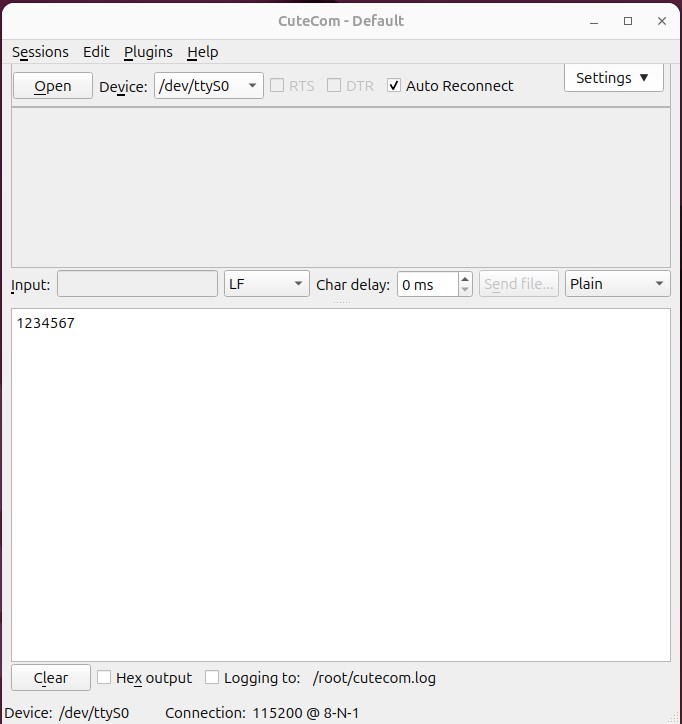The width and height of the screenshot is (682, 724).
Task: Click inside the Char delay value field
Action: coord(428,284)
